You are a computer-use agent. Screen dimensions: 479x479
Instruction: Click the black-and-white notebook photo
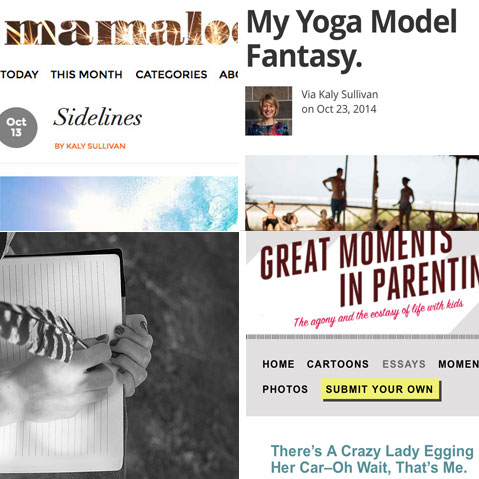[x=119, y=356]
